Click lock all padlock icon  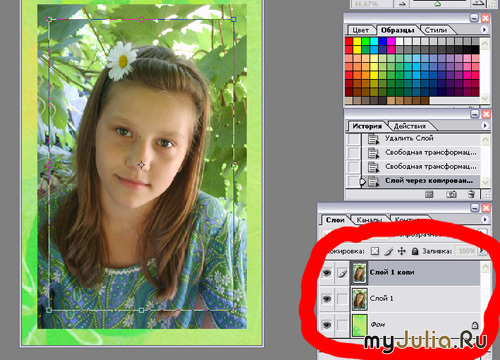pos(415,251)
